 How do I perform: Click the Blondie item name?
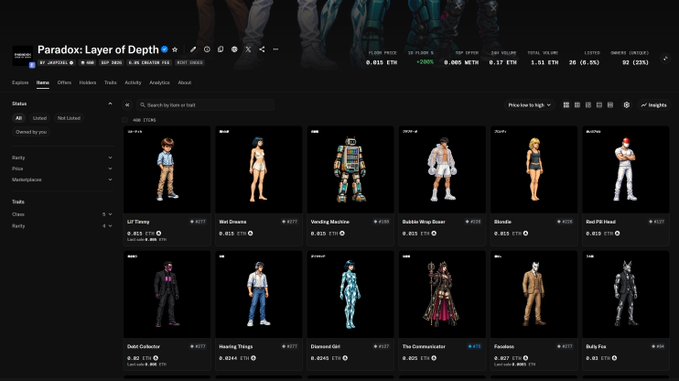coord(502,222)
